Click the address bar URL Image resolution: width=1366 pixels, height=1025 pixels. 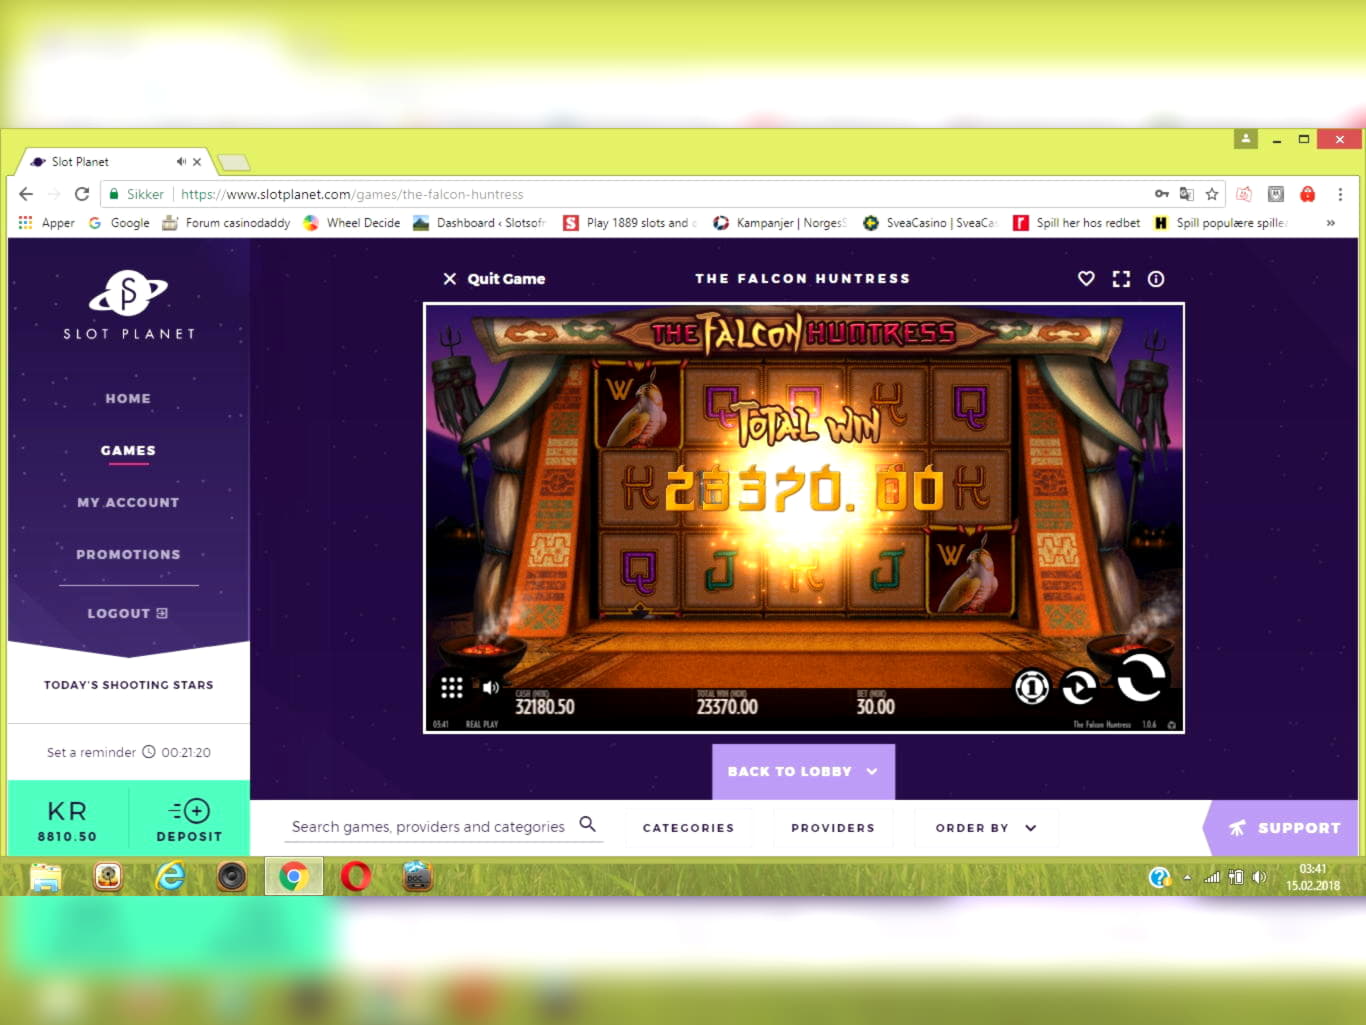point(352,194)
